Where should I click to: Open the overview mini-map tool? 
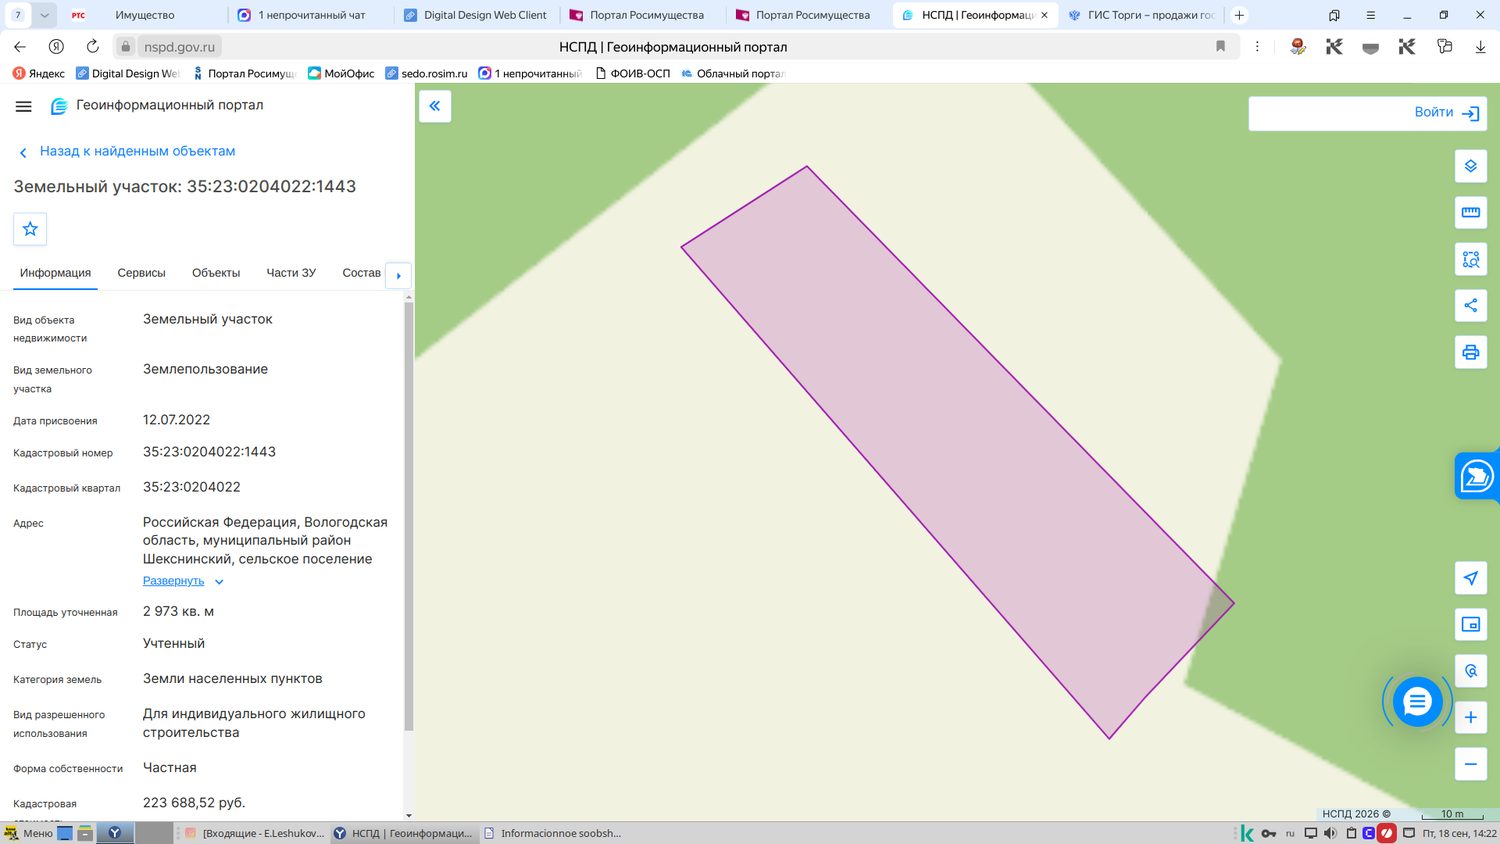coord(1470,624)
